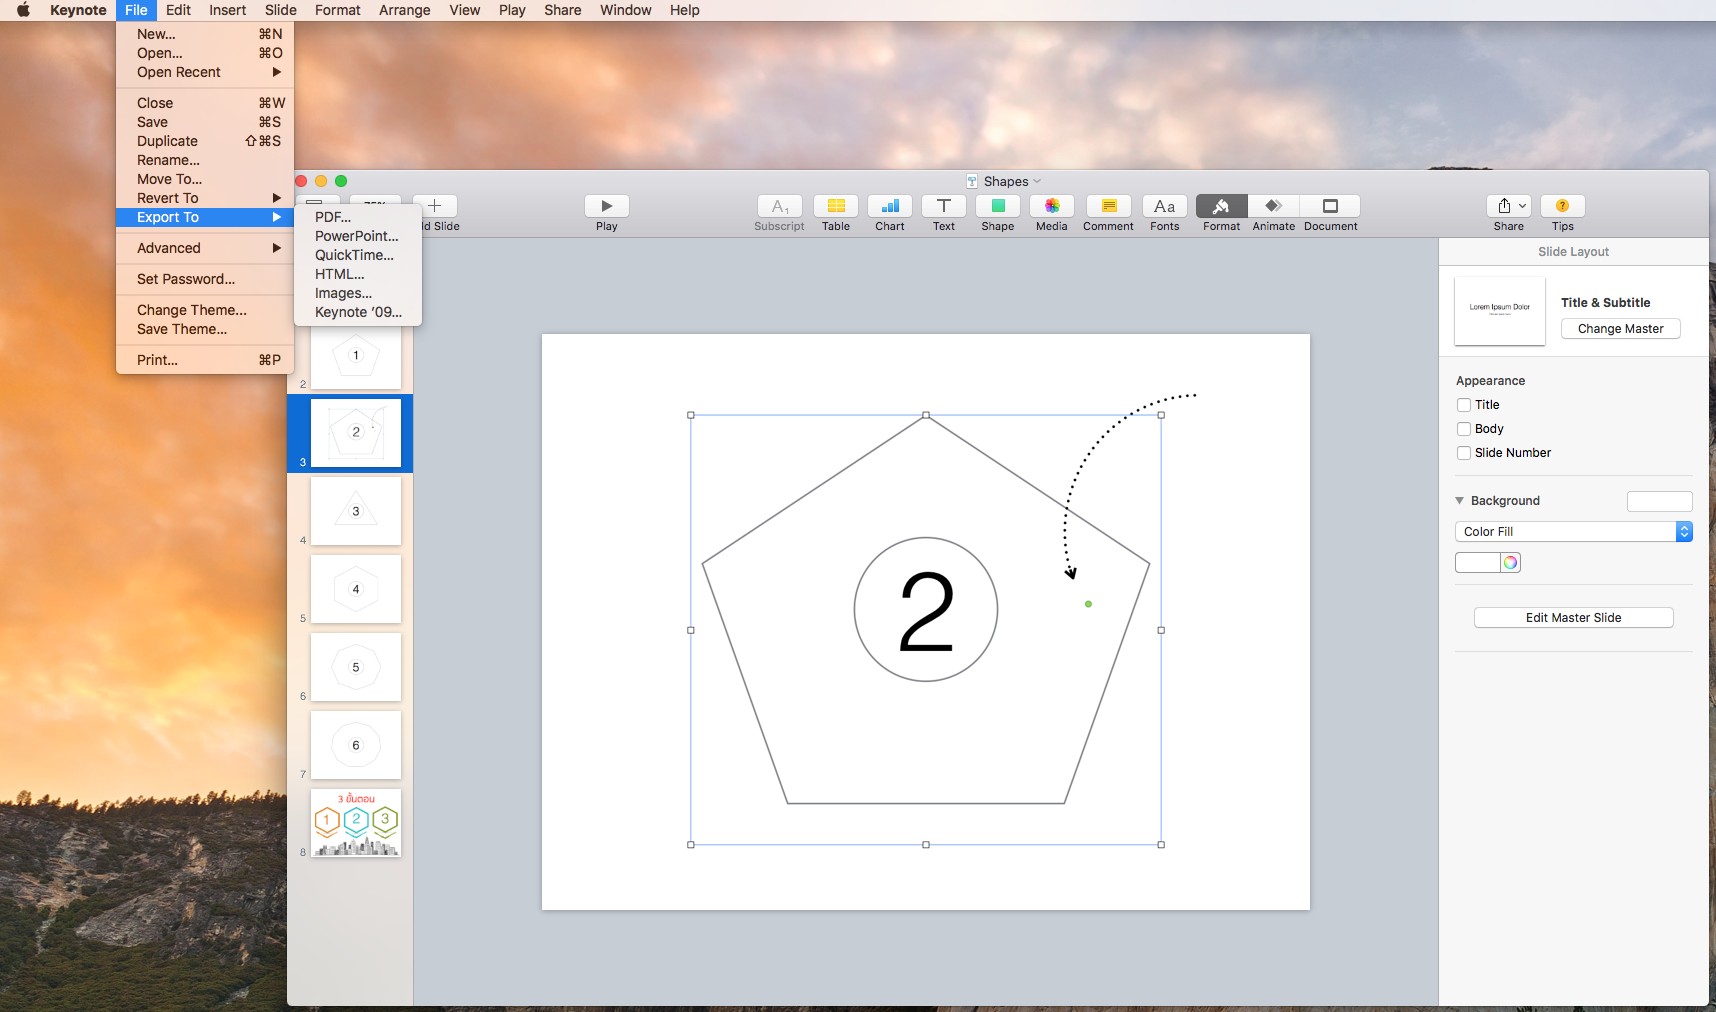
Task: Click the Edit Master Slide button
Action: (1572, 617)
